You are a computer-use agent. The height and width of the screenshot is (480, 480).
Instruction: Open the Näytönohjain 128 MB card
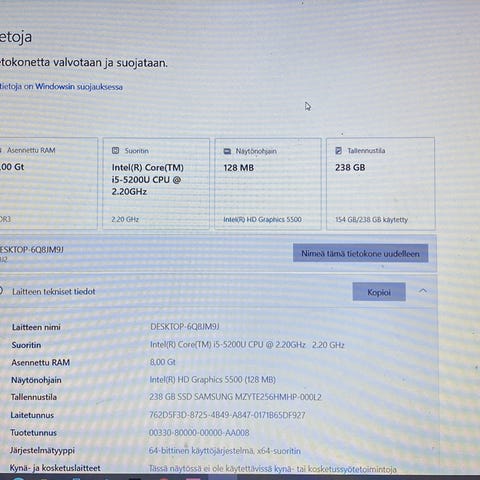(x=268, y=184)
